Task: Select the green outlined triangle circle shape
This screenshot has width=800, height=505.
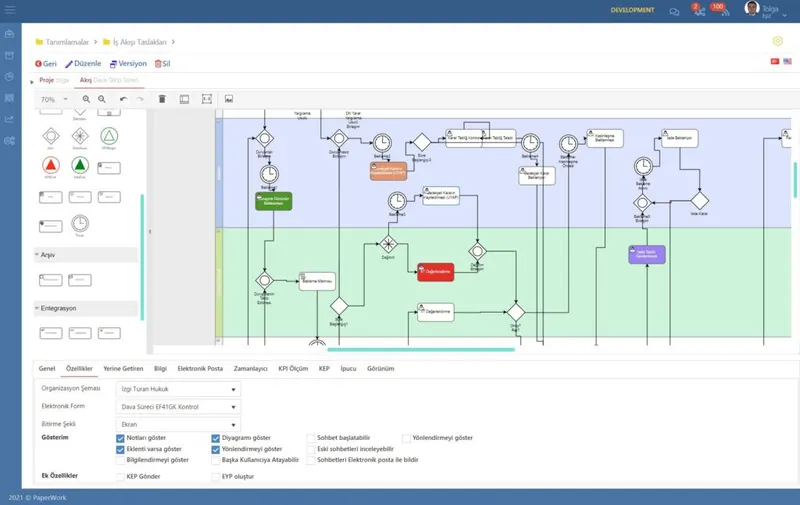Action: [109, 136]
